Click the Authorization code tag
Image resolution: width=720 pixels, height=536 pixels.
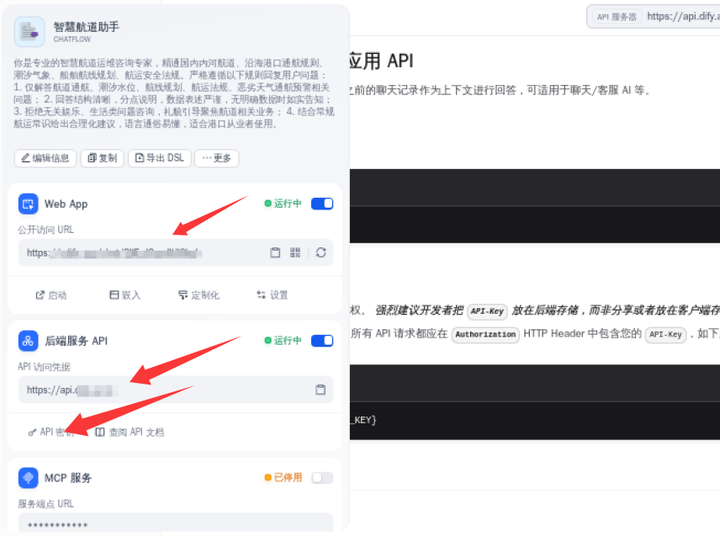coord(485,334)
